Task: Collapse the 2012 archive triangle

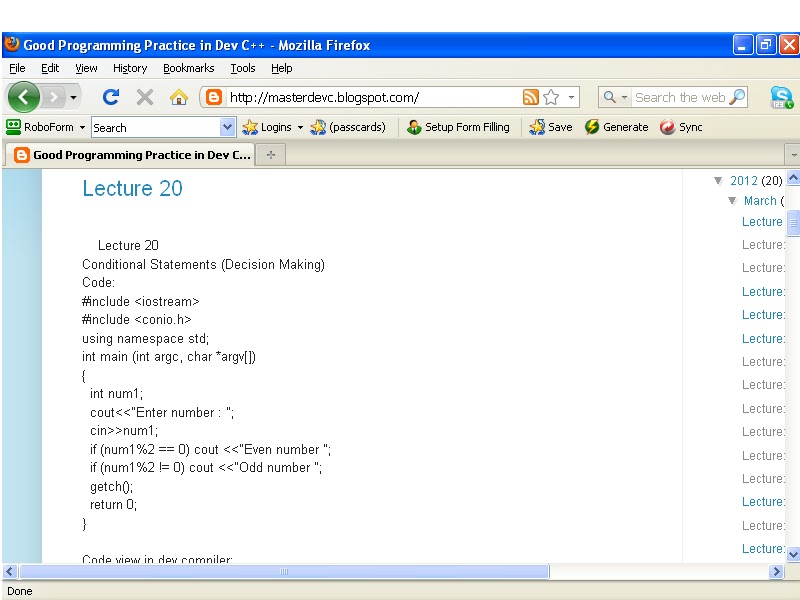Action: pyautogui.click(x=718, y=181)
